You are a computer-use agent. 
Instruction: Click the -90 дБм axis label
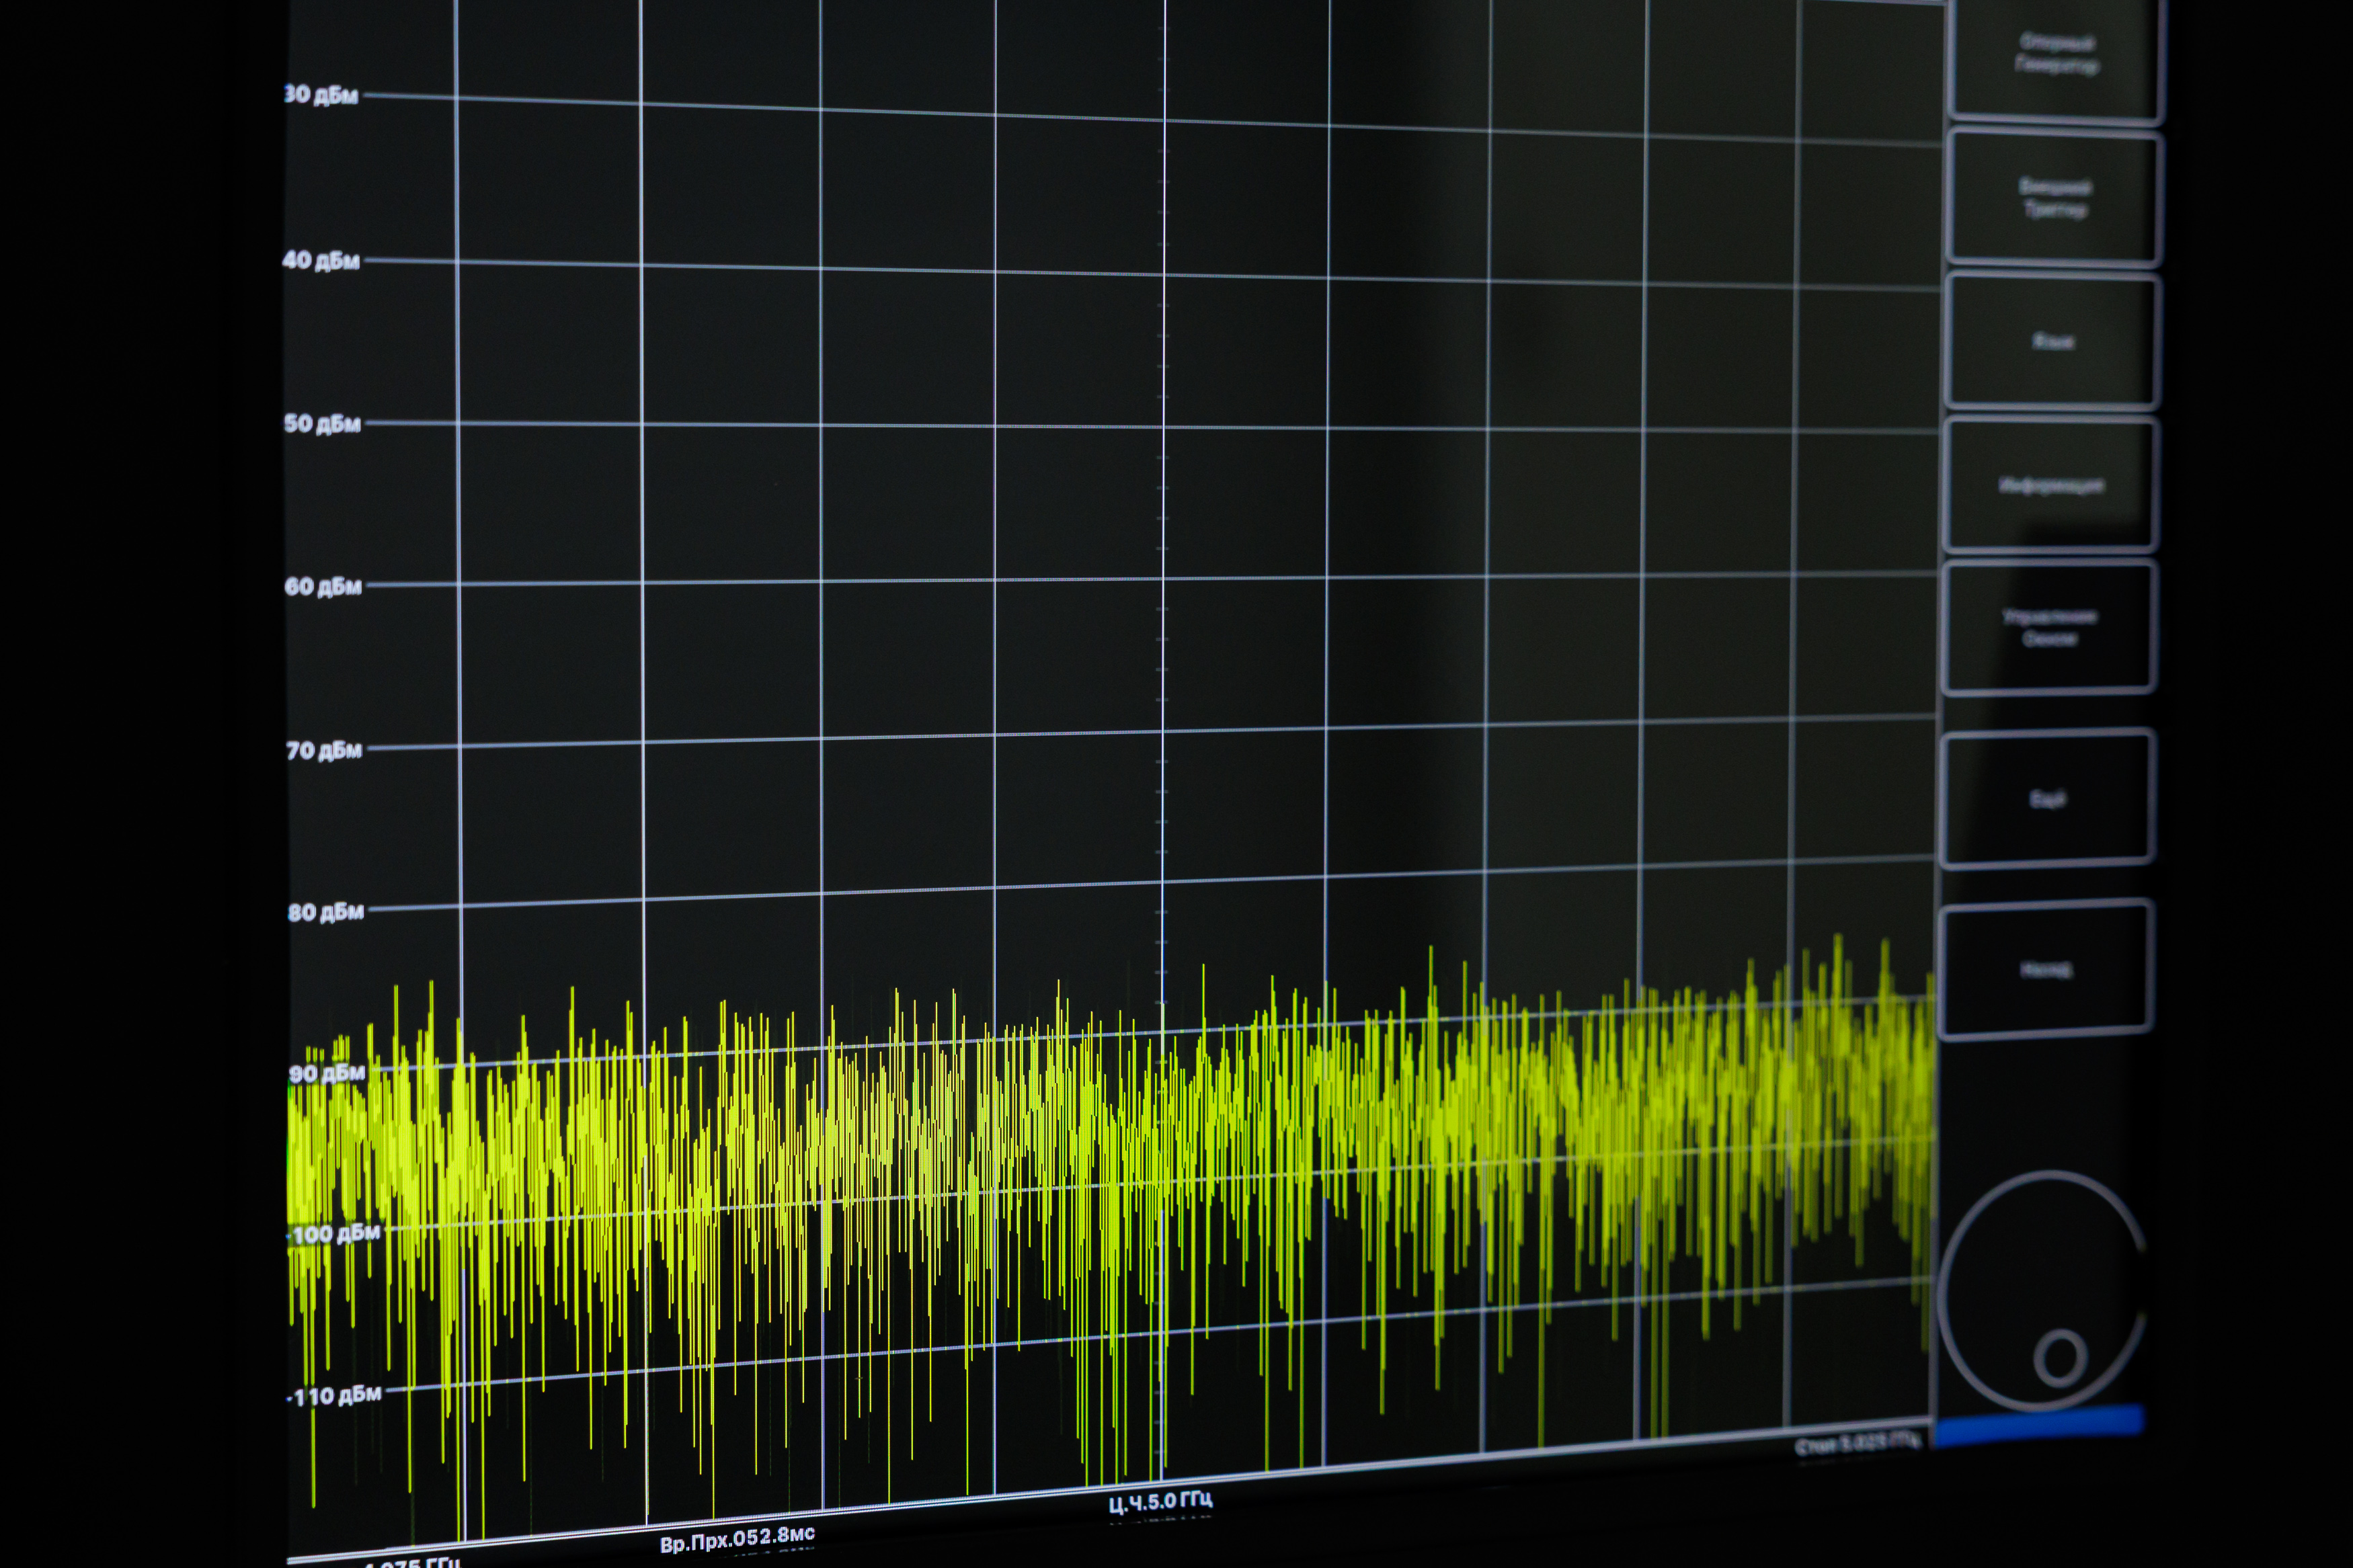tap(328, 1074)
